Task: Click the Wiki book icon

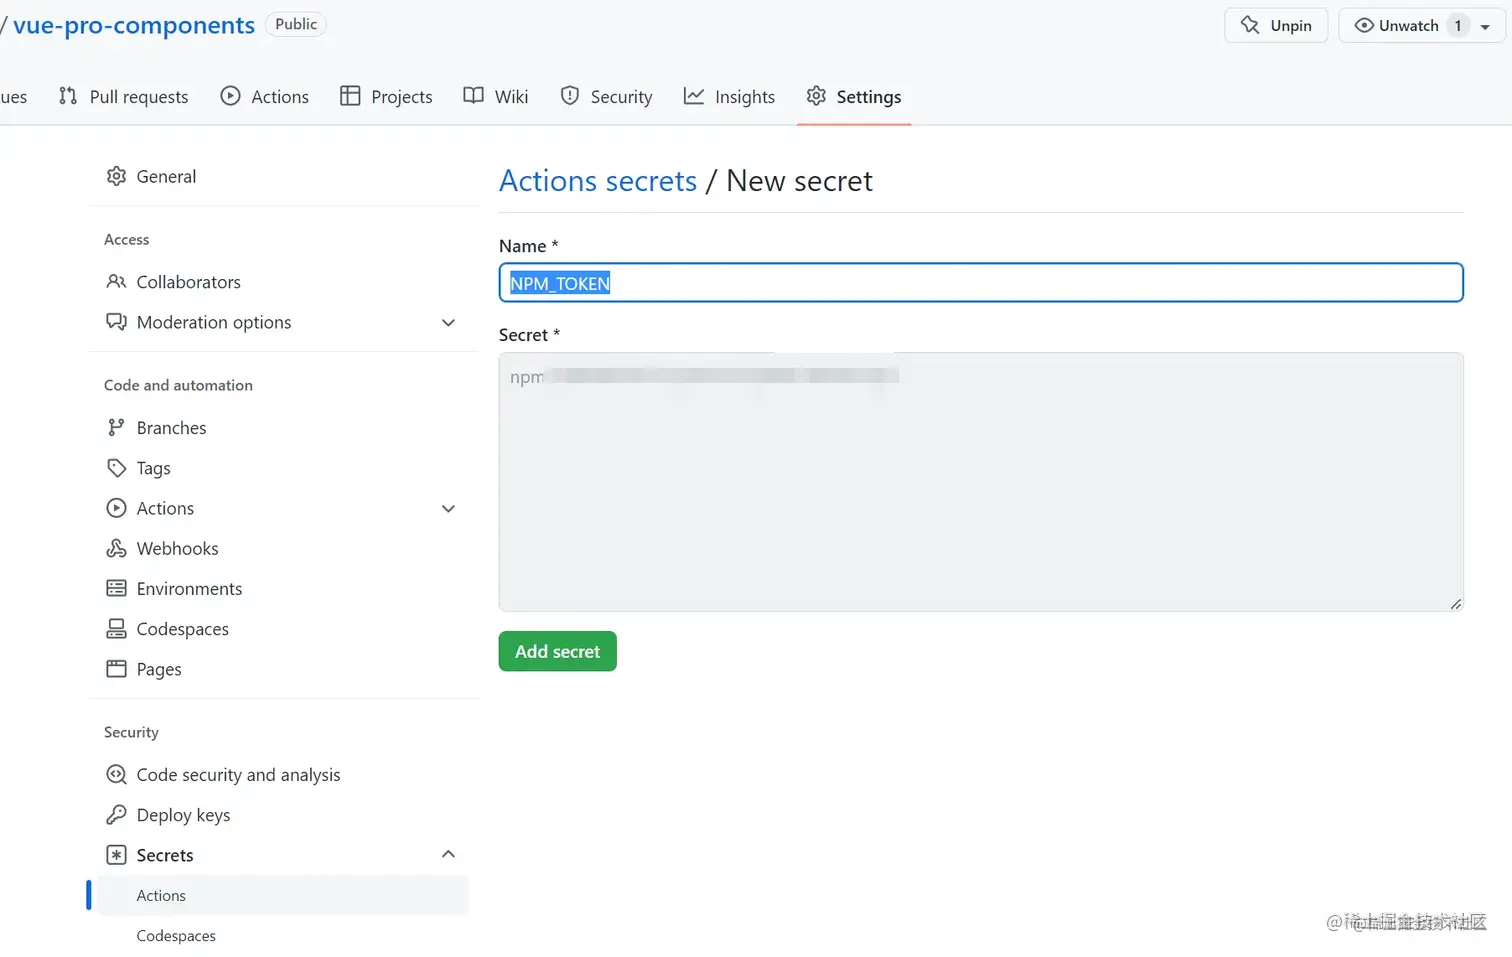Action: coord(473,96)
